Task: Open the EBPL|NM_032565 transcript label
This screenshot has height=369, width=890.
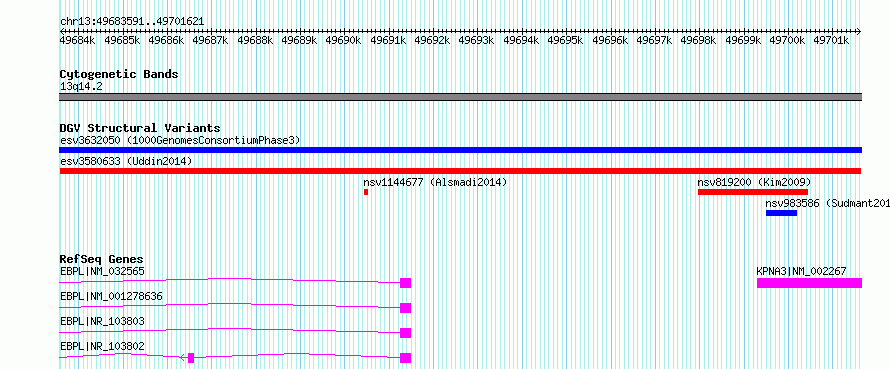Action: tap(102, 271)
